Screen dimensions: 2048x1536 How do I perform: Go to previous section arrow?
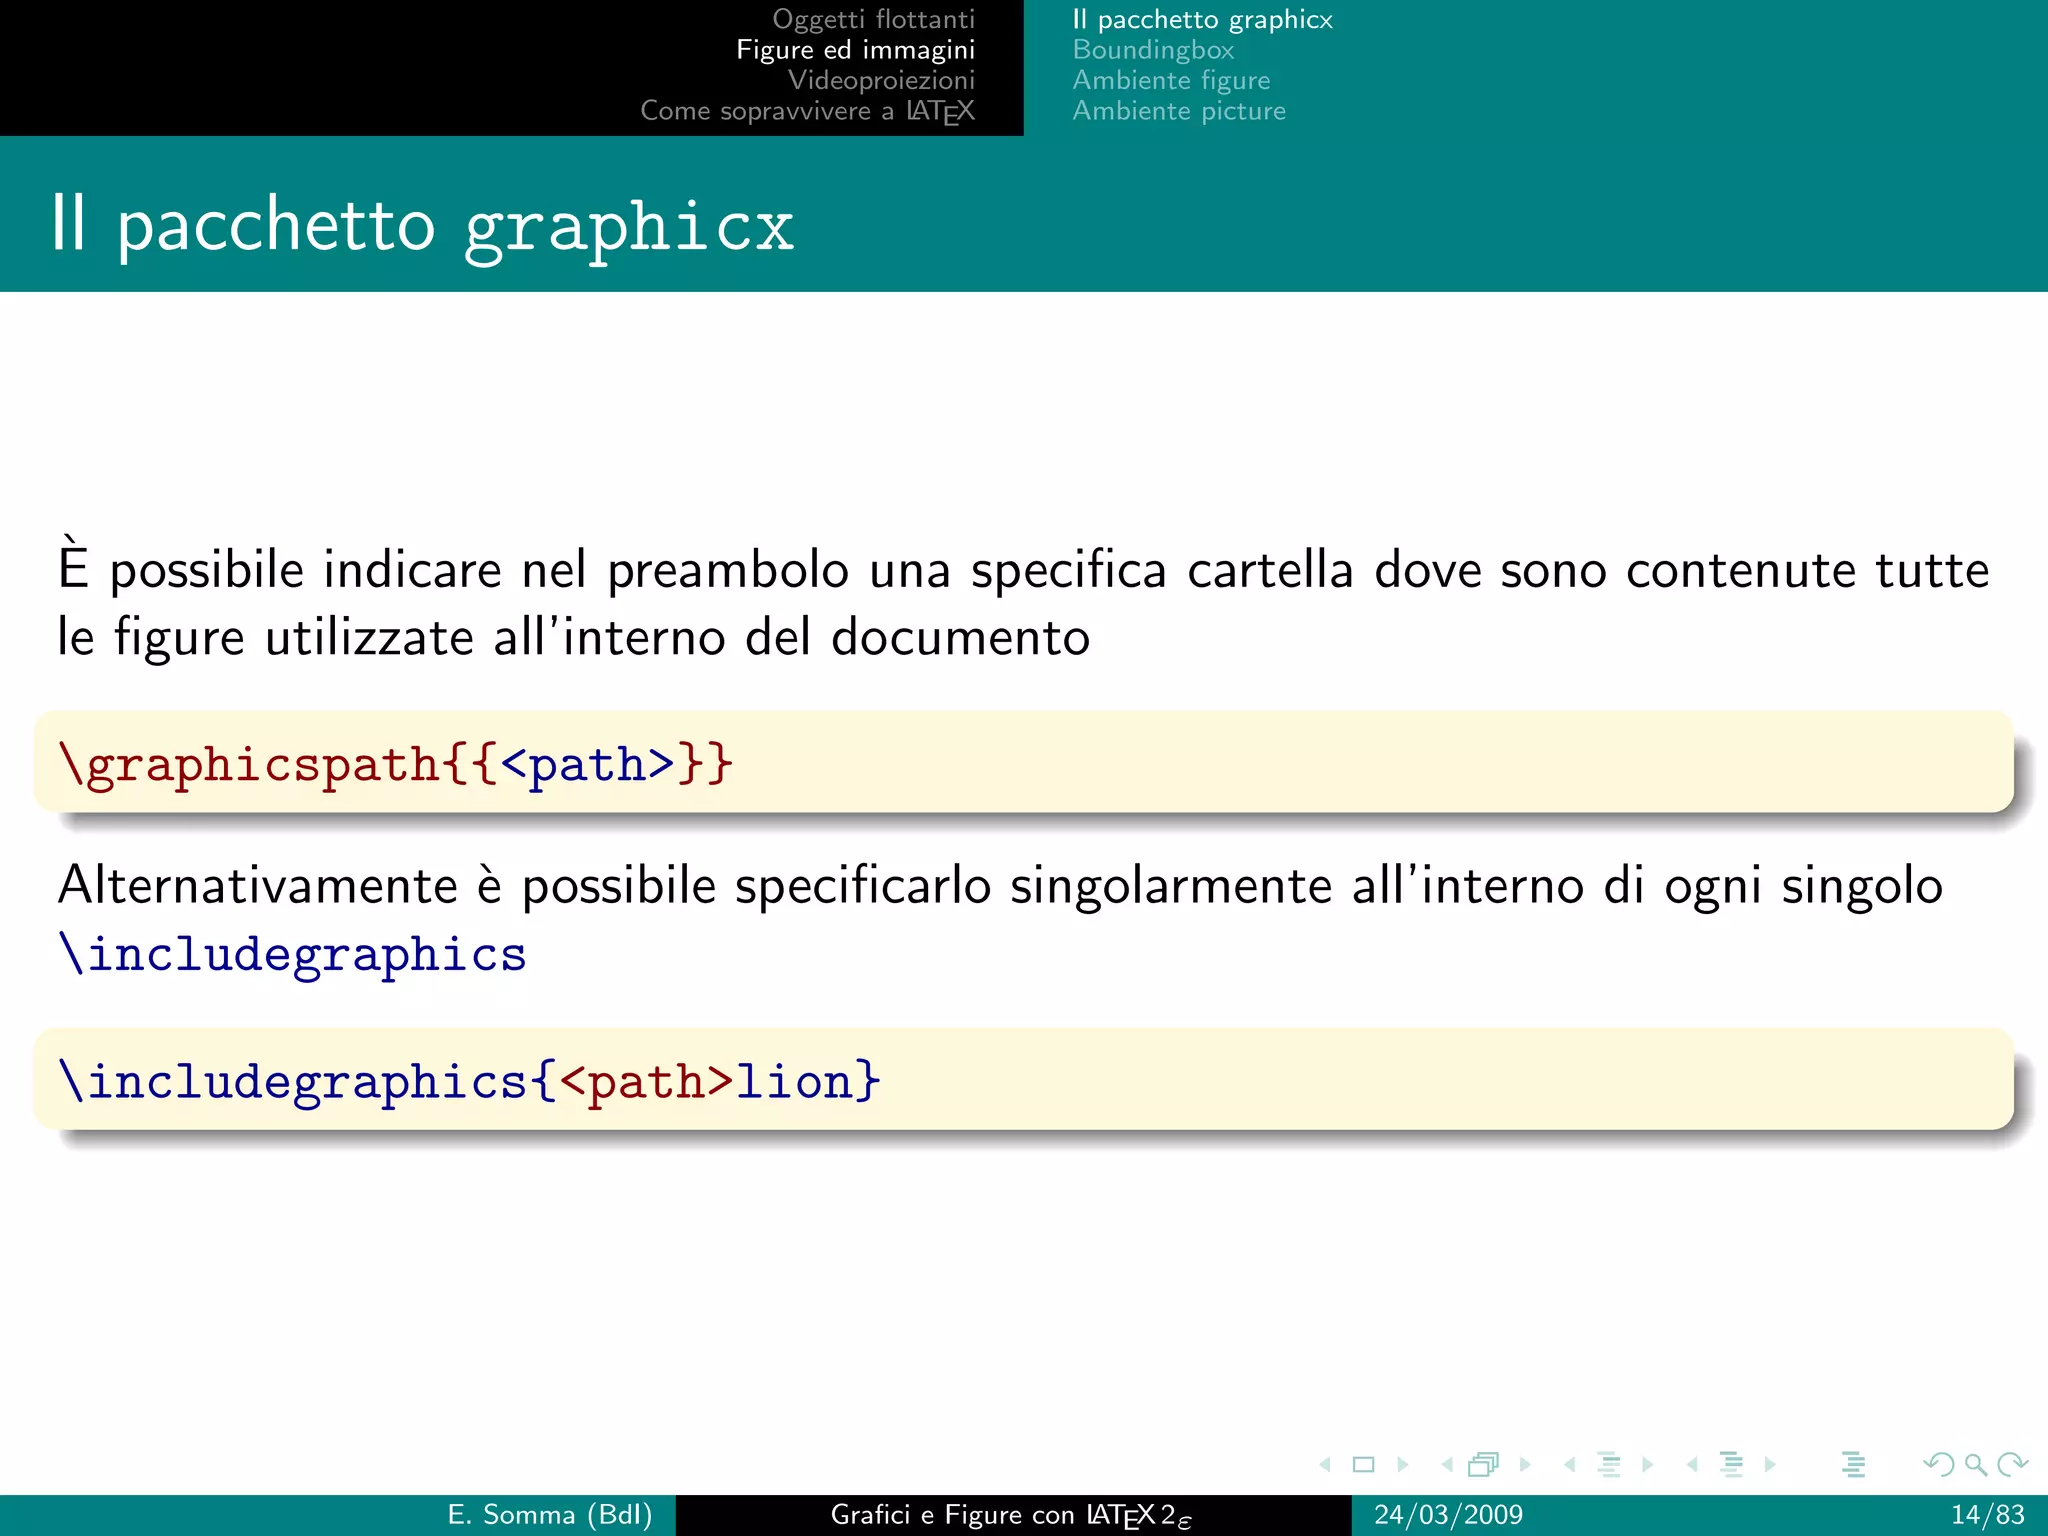[1692, 1465]
